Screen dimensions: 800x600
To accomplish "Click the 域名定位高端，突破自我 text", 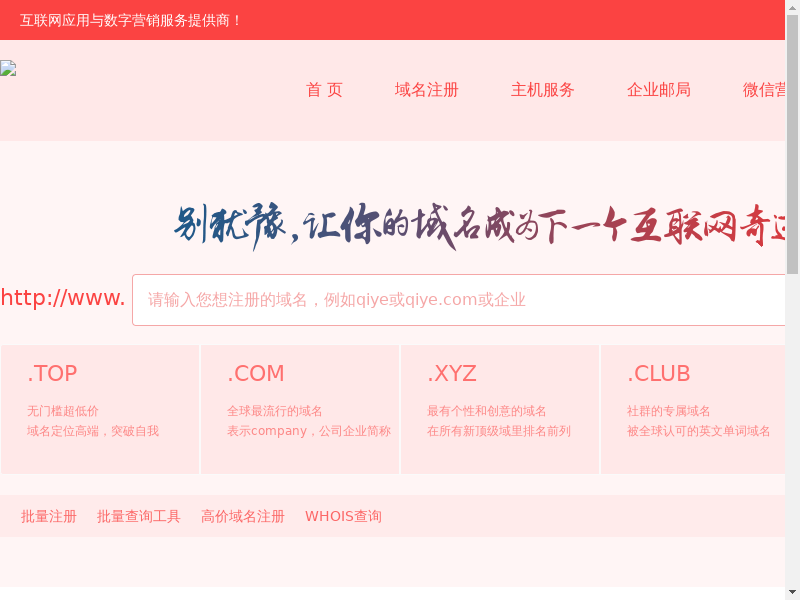I will [x=93, y=431].
